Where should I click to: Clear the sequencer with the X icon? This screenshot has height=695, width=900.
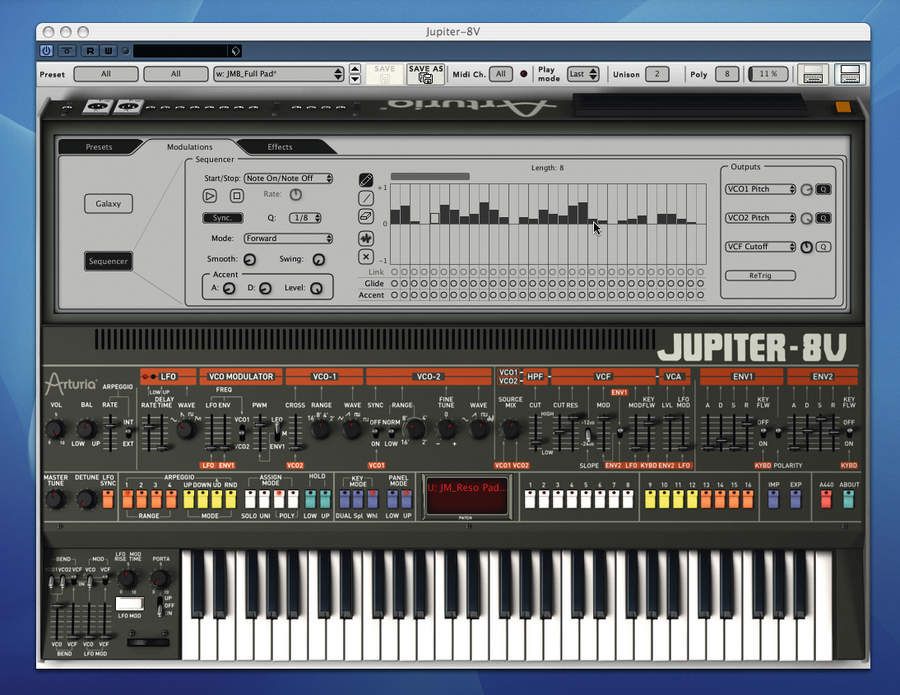[366, 257]
